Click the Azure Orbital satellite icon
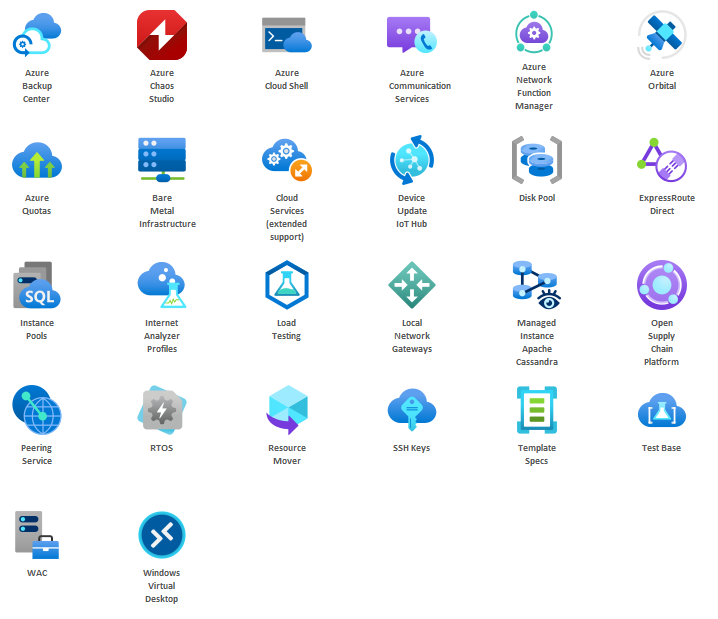 coord(661,34)
